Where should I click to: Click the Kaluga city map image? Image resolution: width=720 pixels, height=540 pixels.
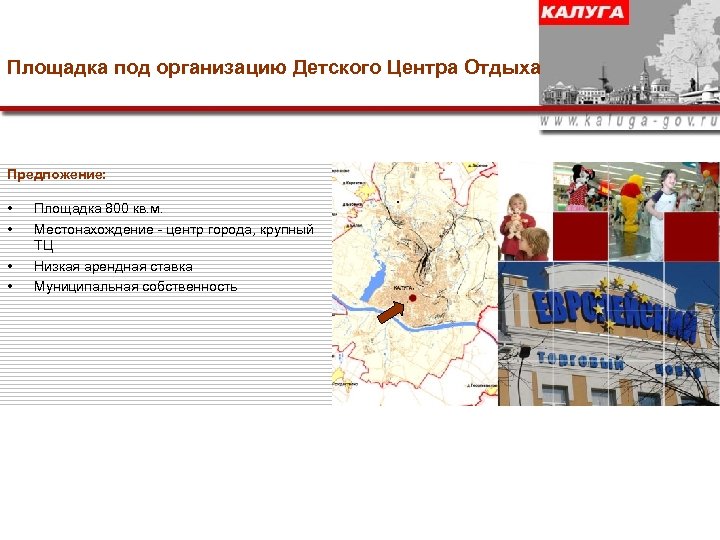pyautogui.click(x=415, y=283)
